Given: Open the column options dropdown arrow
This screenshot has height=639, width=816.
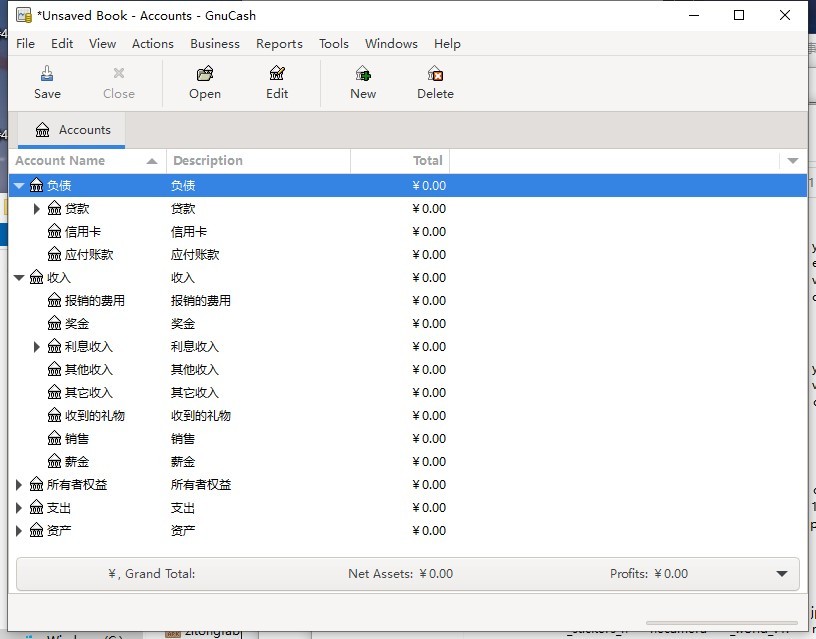Looking at the screenshot, I should 794,160.
